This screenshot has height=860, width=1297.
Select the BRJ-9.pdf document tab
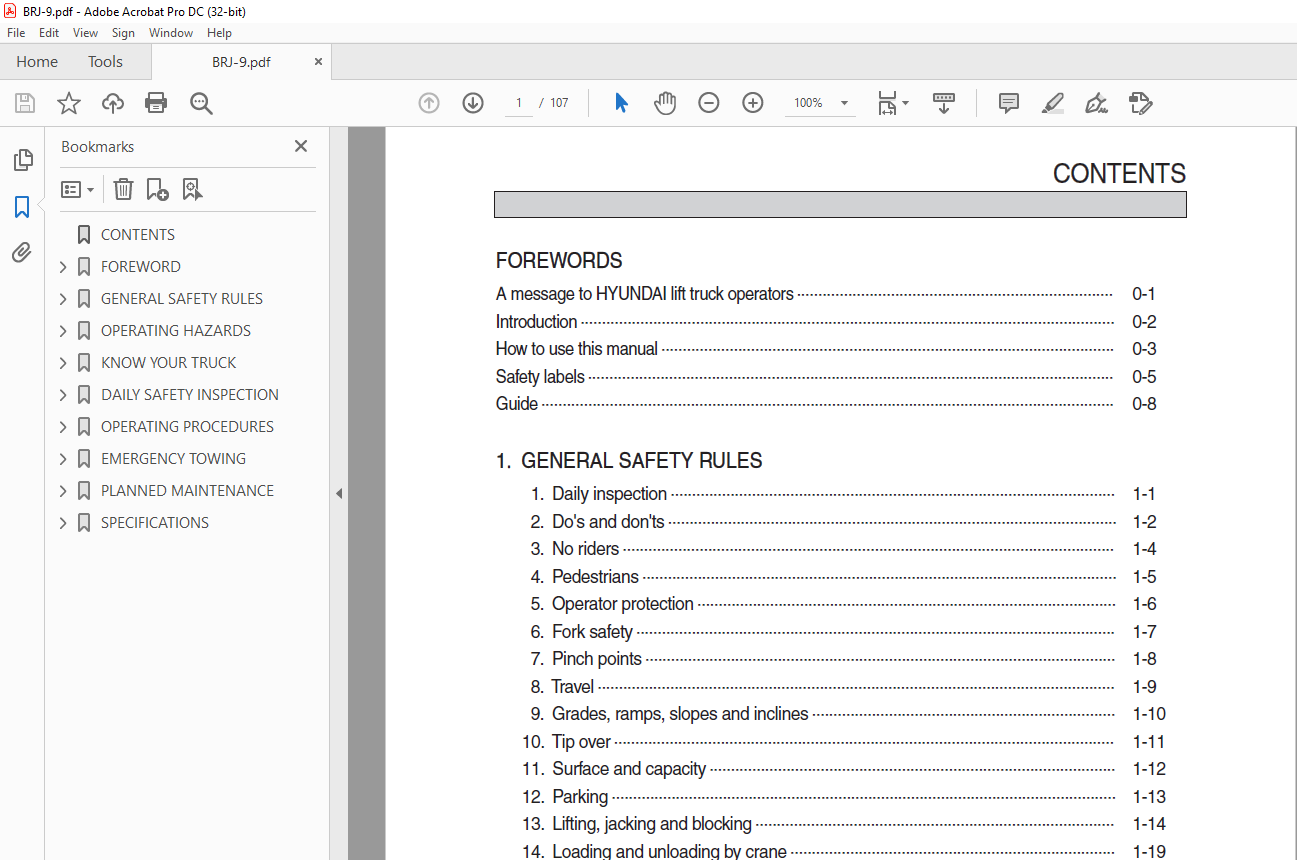pos(241,62)
